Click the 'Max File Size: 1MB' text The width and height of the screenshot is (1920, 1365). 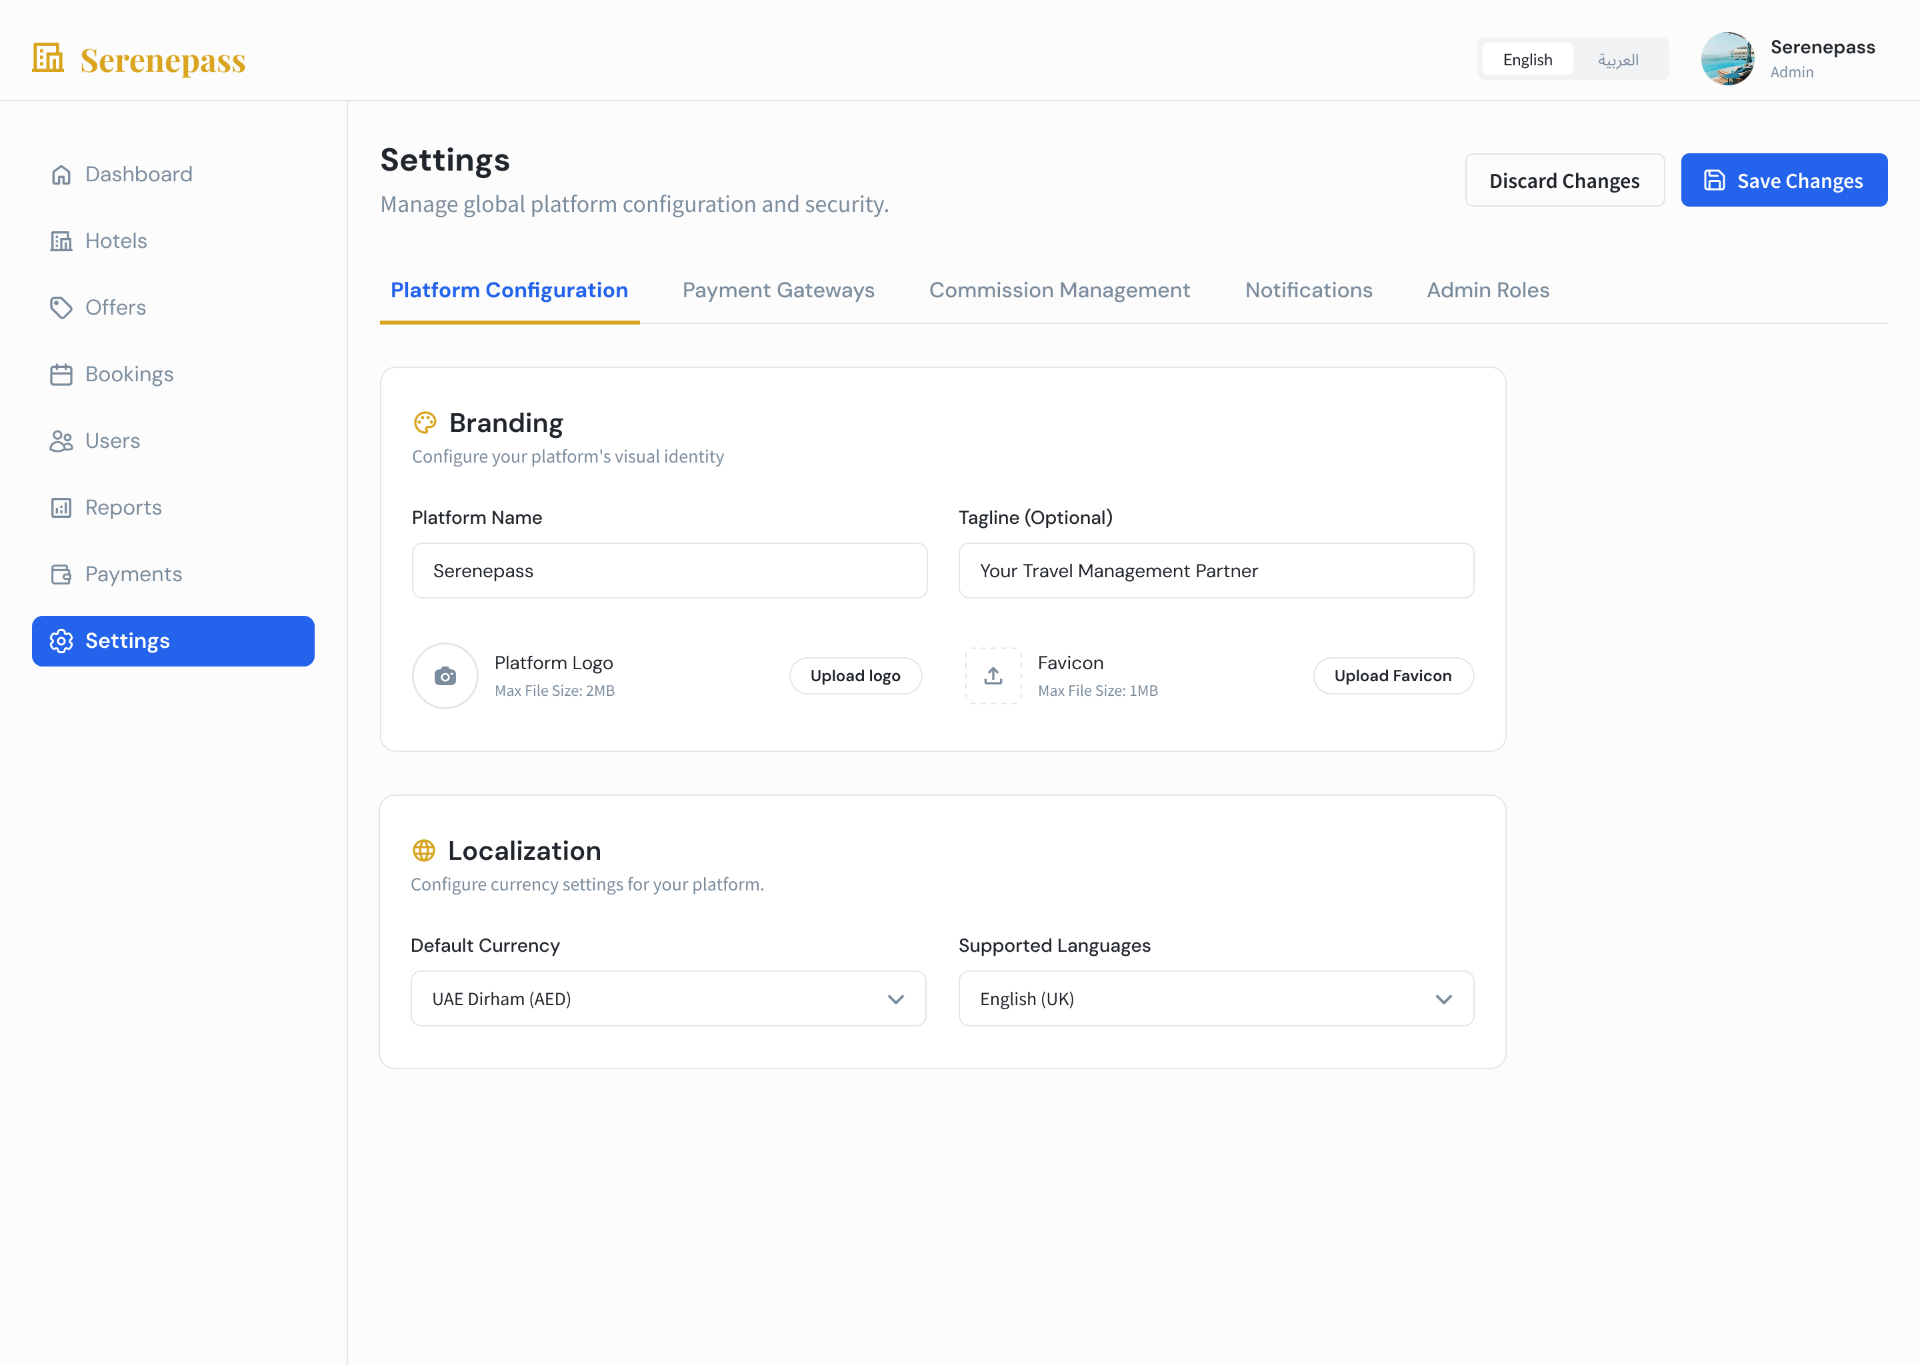(1098, 691)
